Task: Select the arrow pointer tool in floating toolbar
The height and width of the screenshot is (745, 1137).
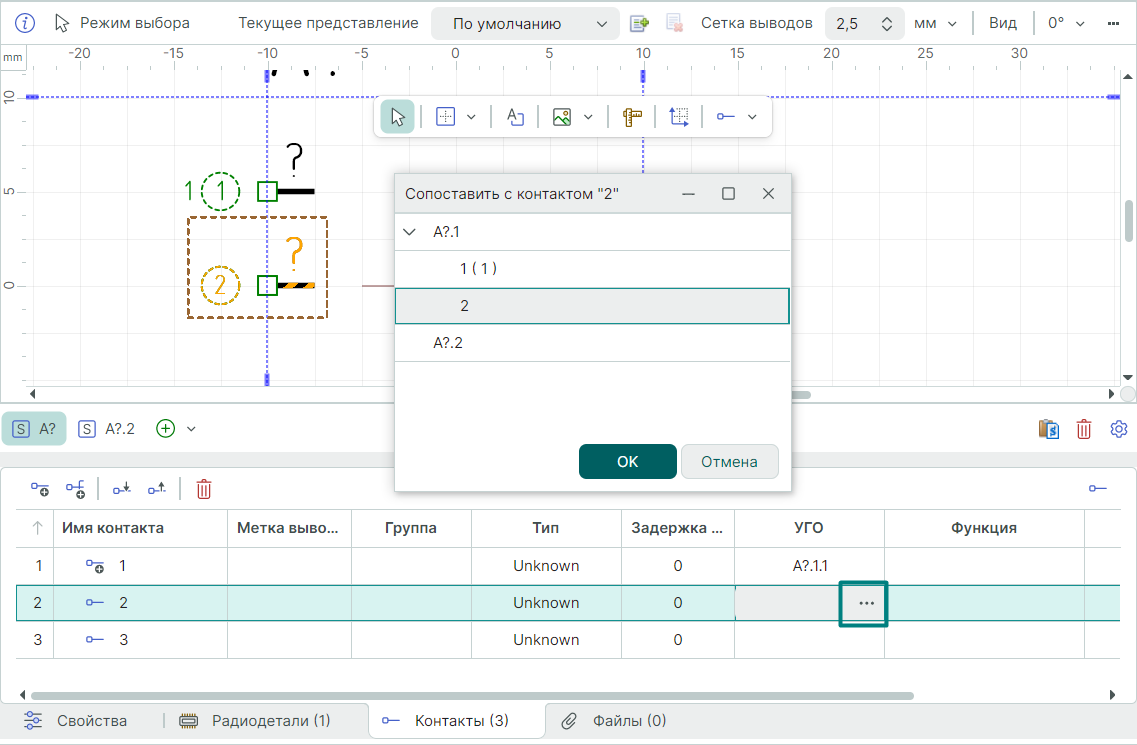Action: click(x=398, y=117)
